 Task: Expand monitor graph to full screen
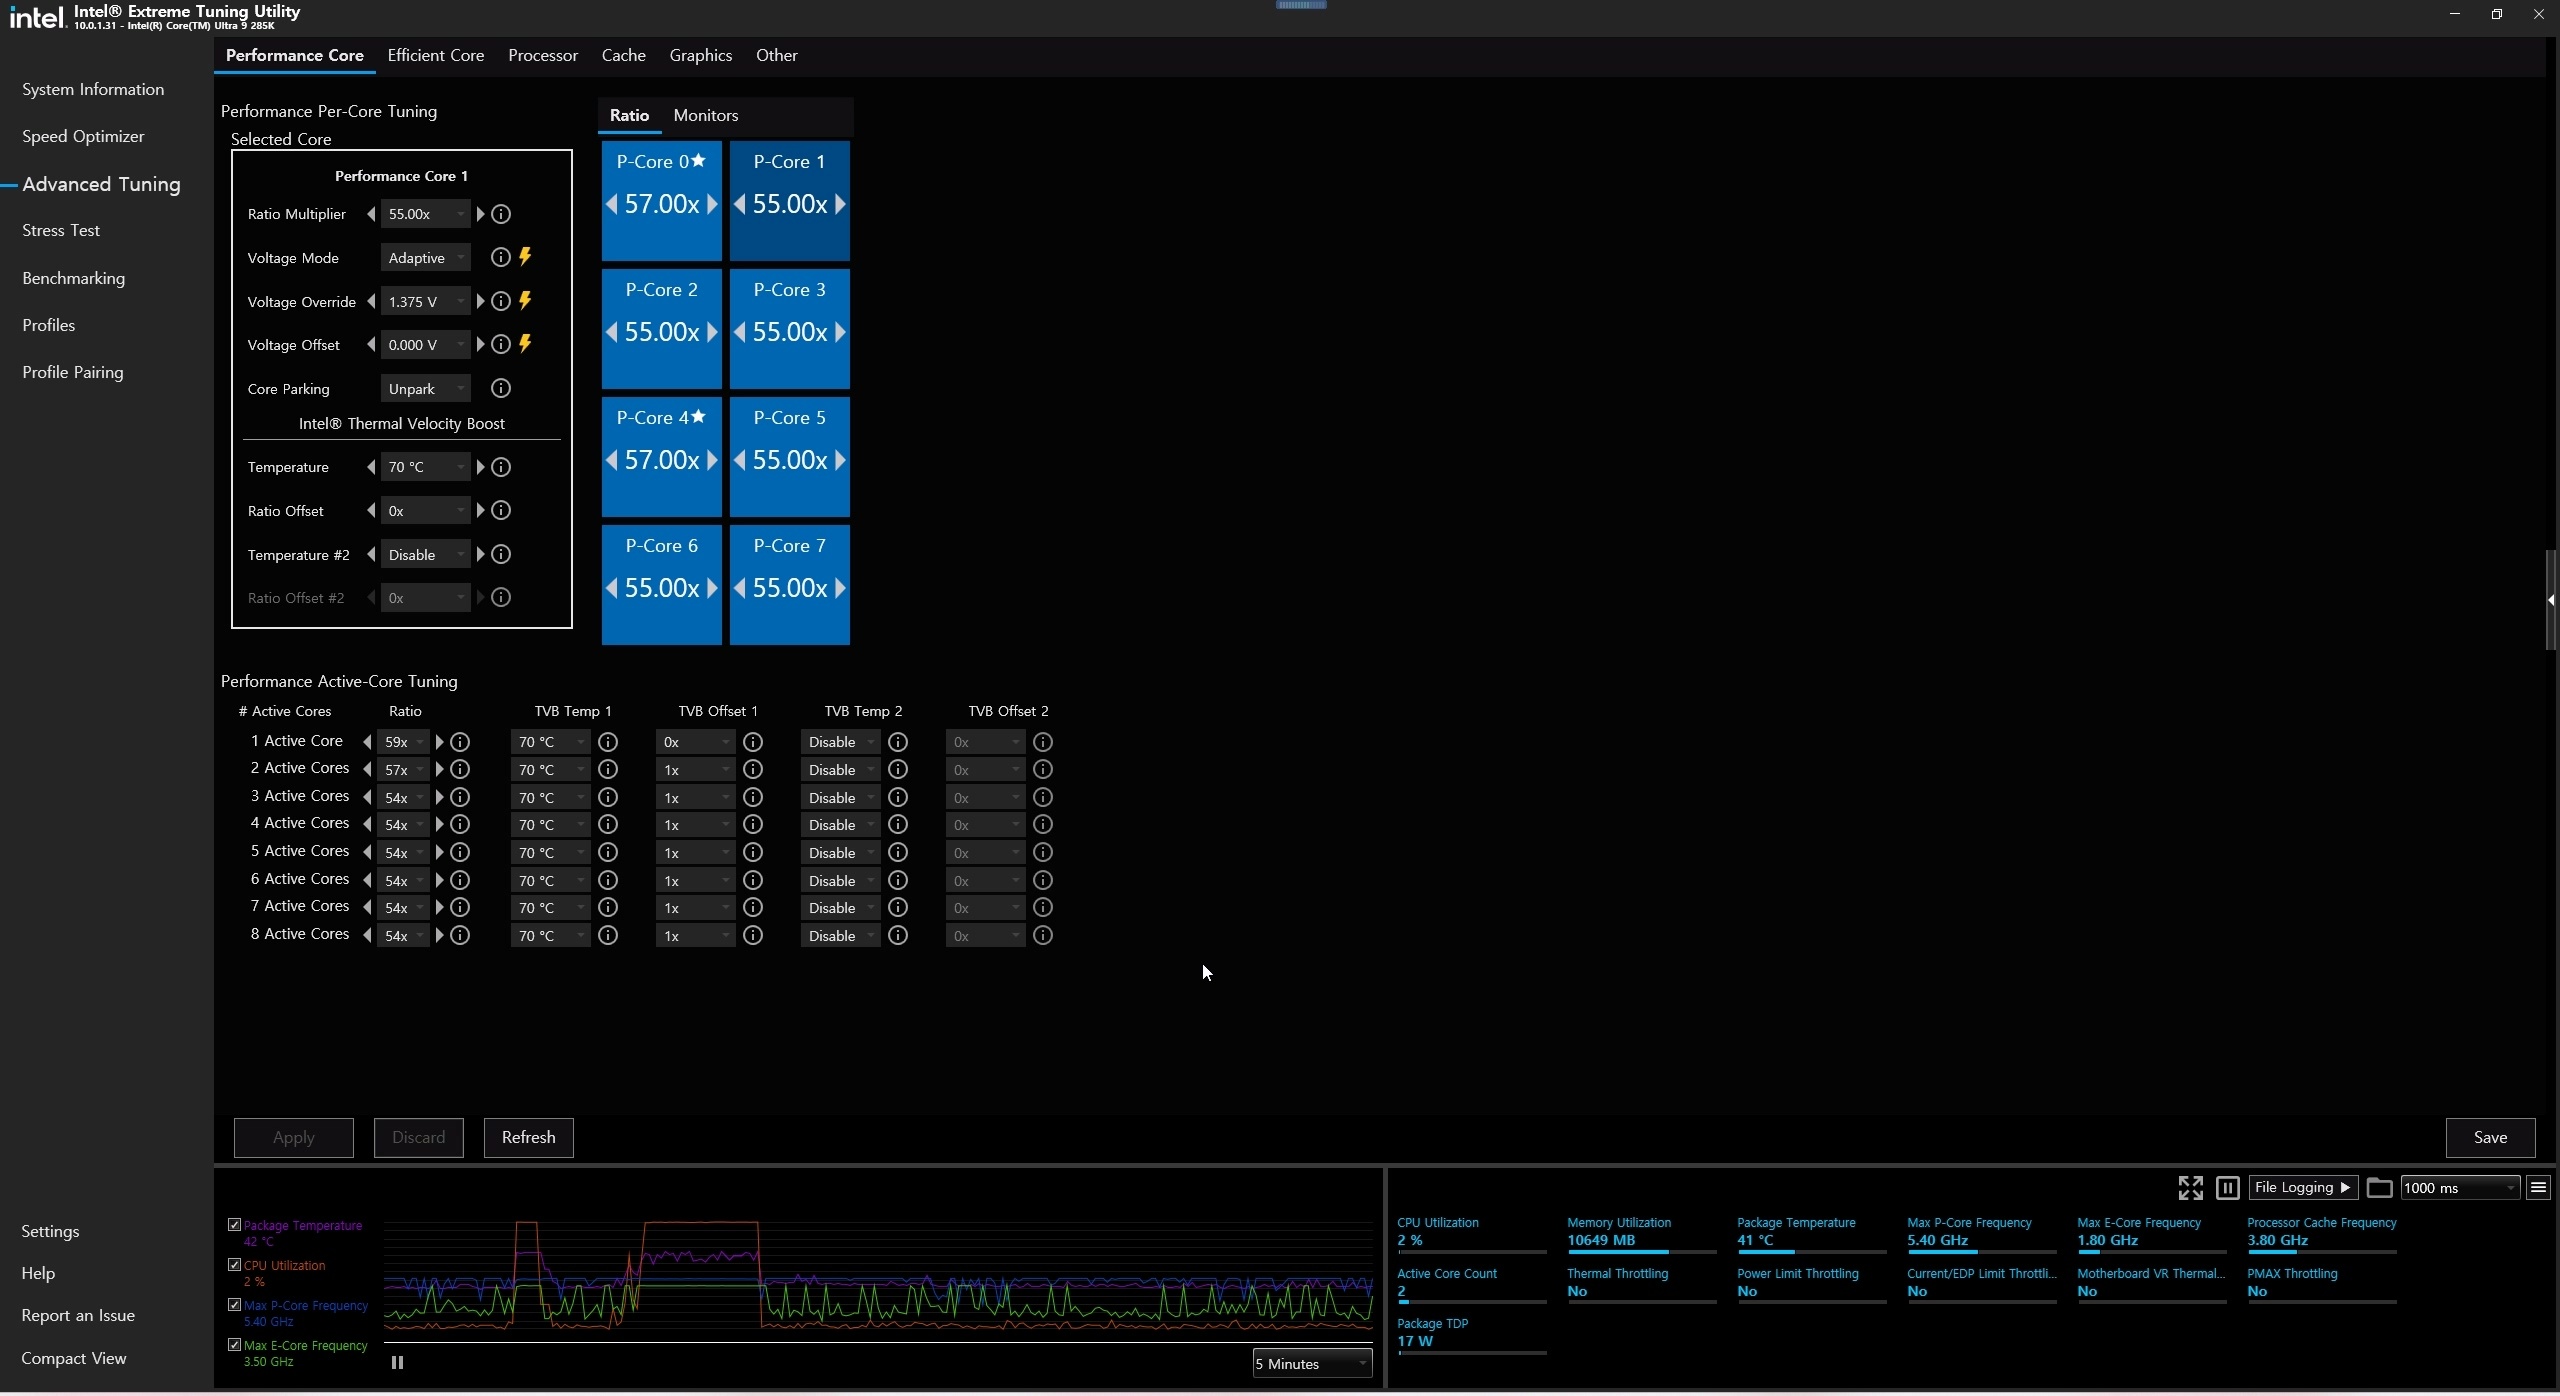click(x=2190, y=1187)
